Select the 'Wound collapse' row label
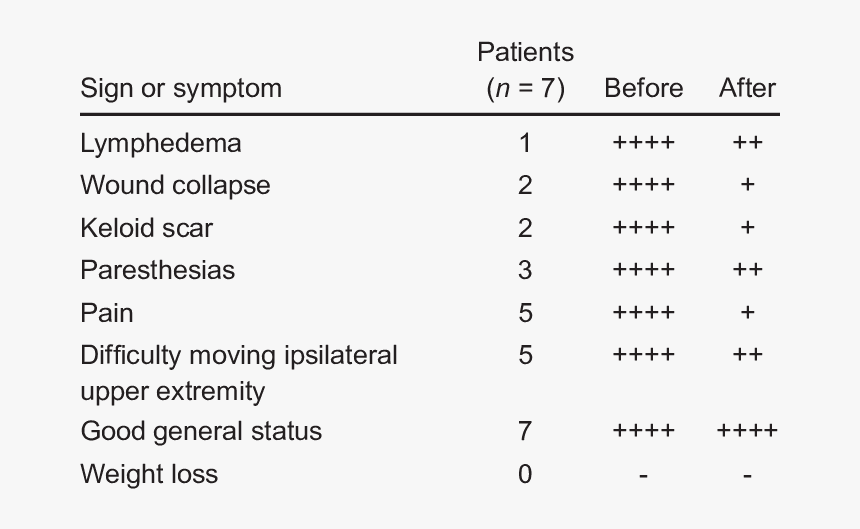This screenshot has height=529, width=860. pyautogui.click(x=175, y=186)
